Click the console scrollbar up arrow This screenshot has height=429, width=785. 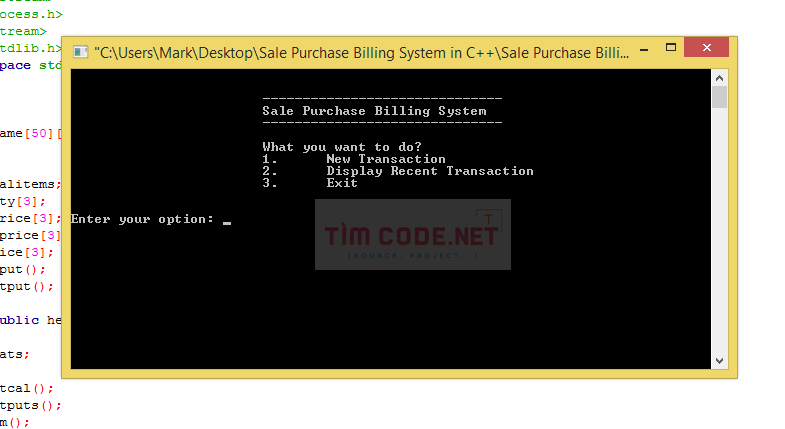pos(719,78)
